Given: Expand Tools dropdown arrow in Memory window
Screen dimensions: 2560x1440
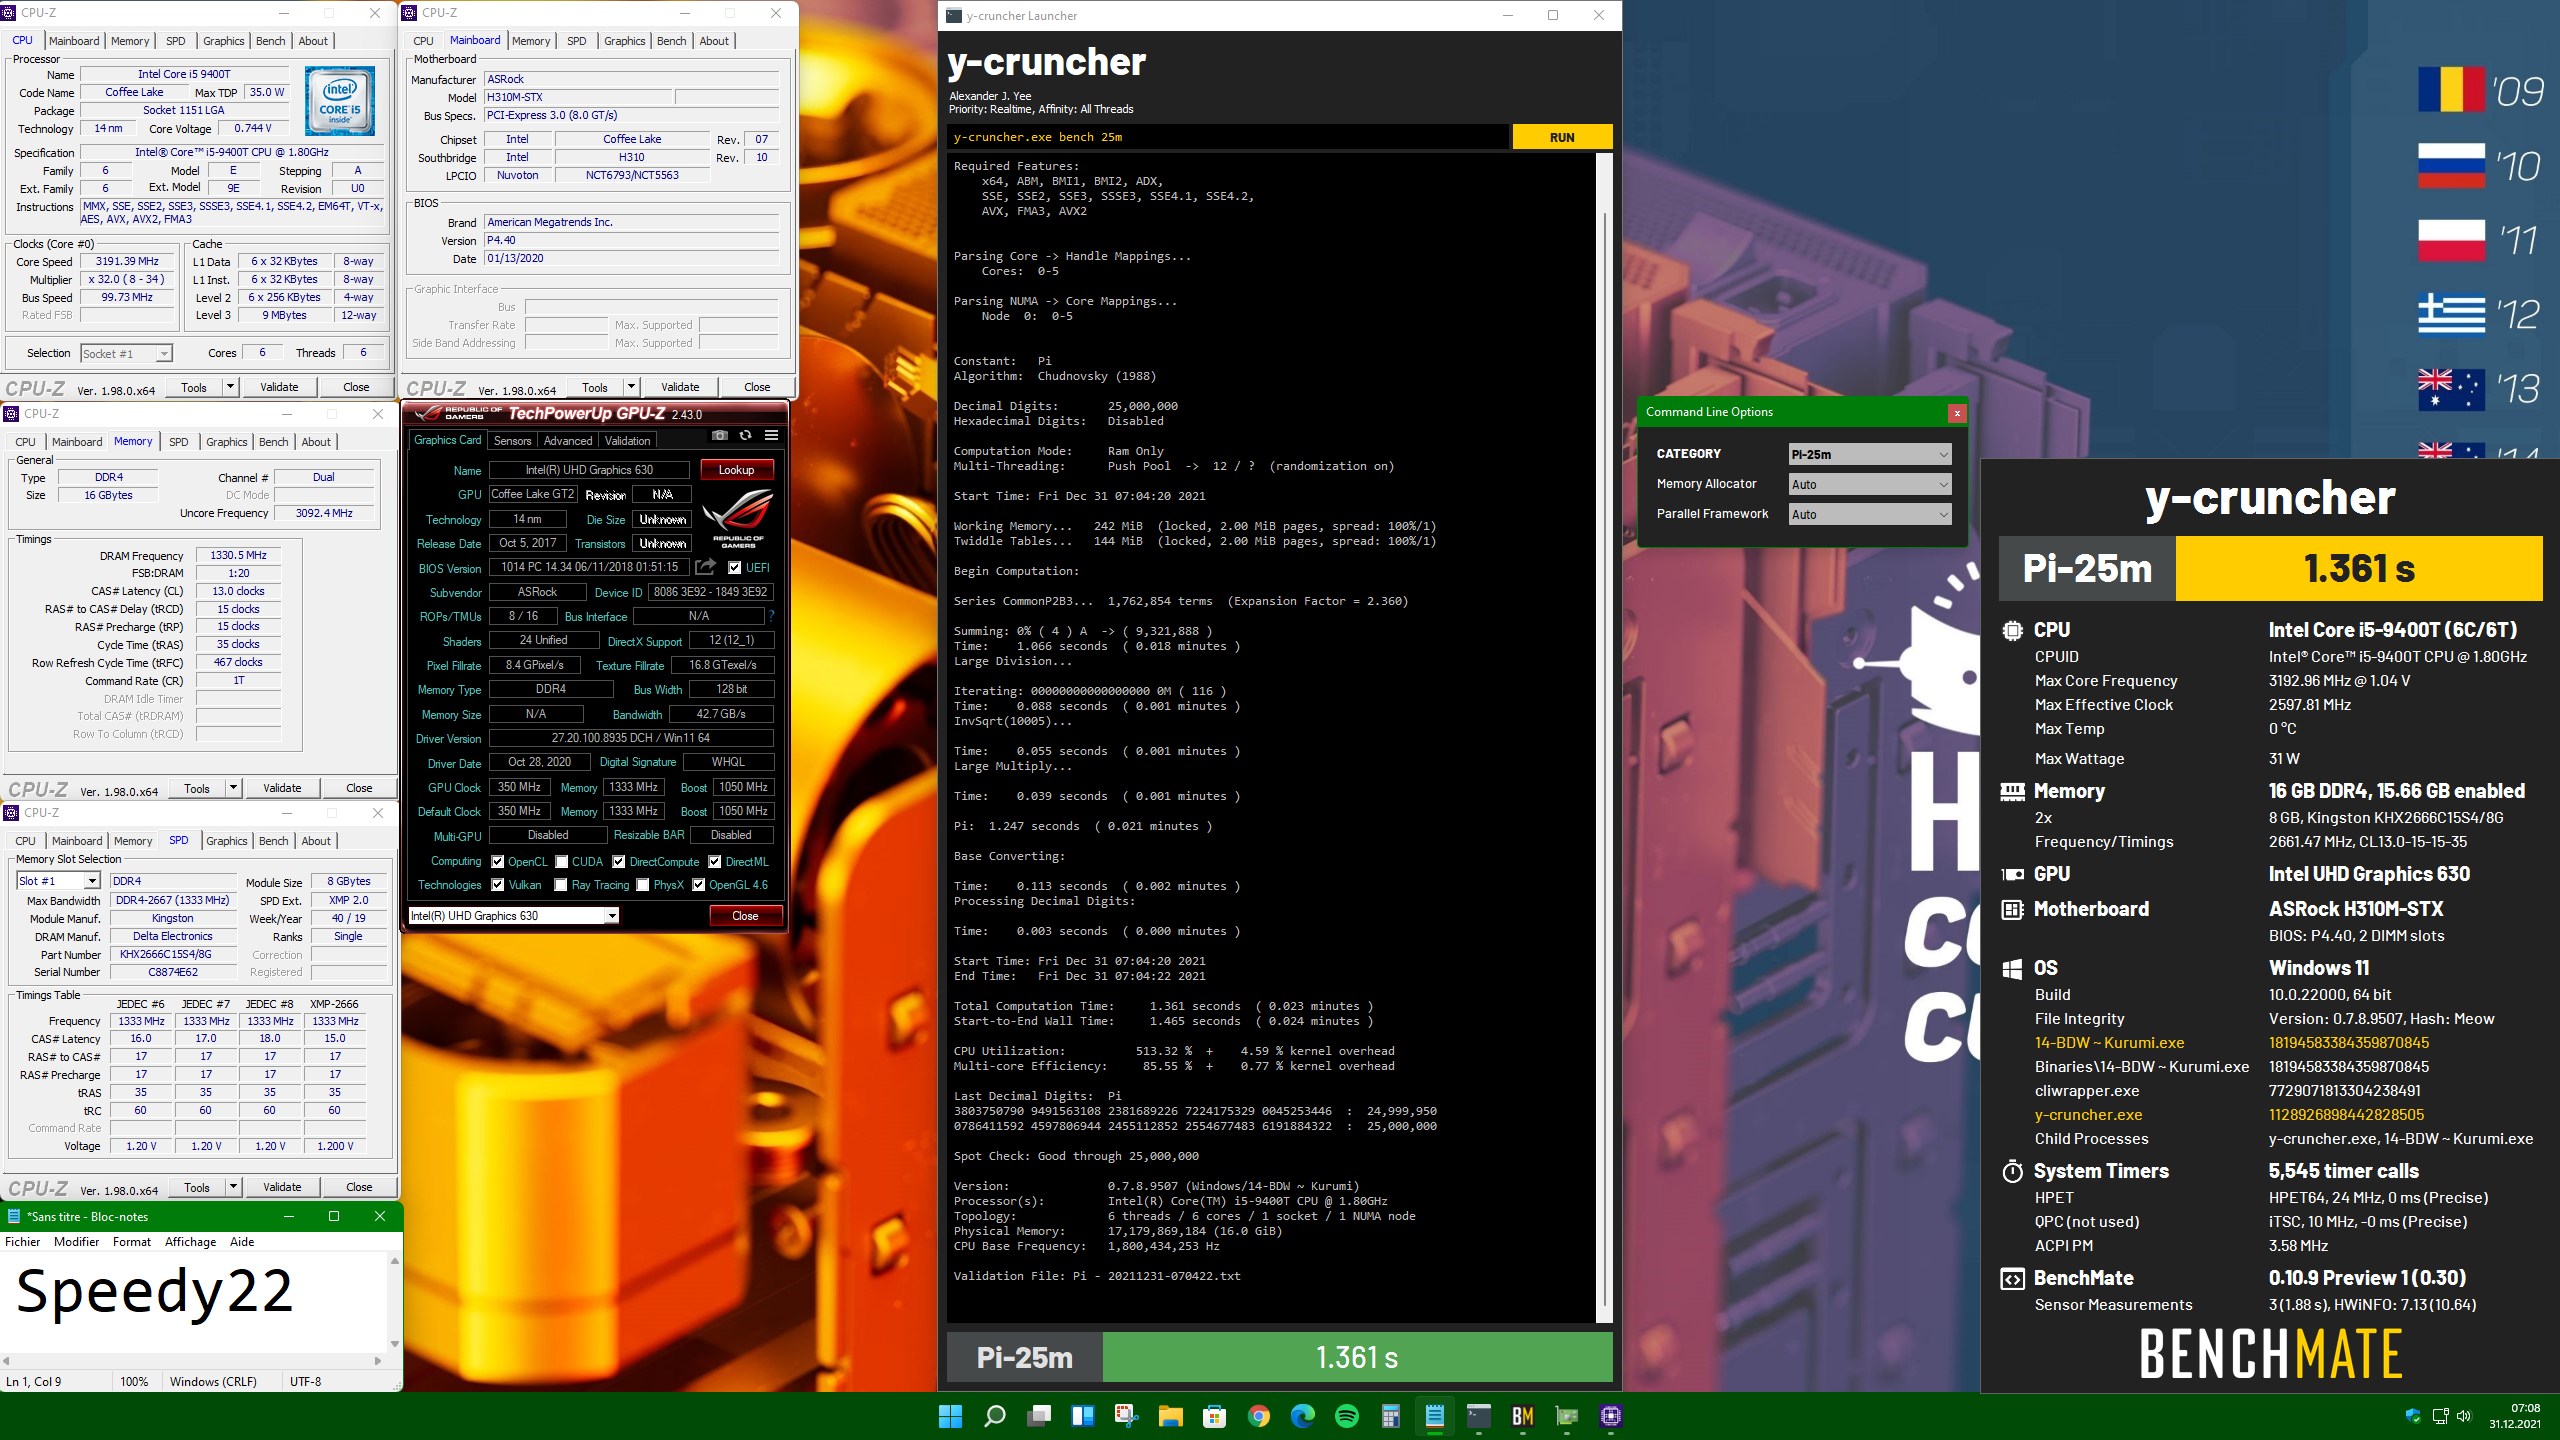Looking at the screenshot, I should (x=233, y=788).
